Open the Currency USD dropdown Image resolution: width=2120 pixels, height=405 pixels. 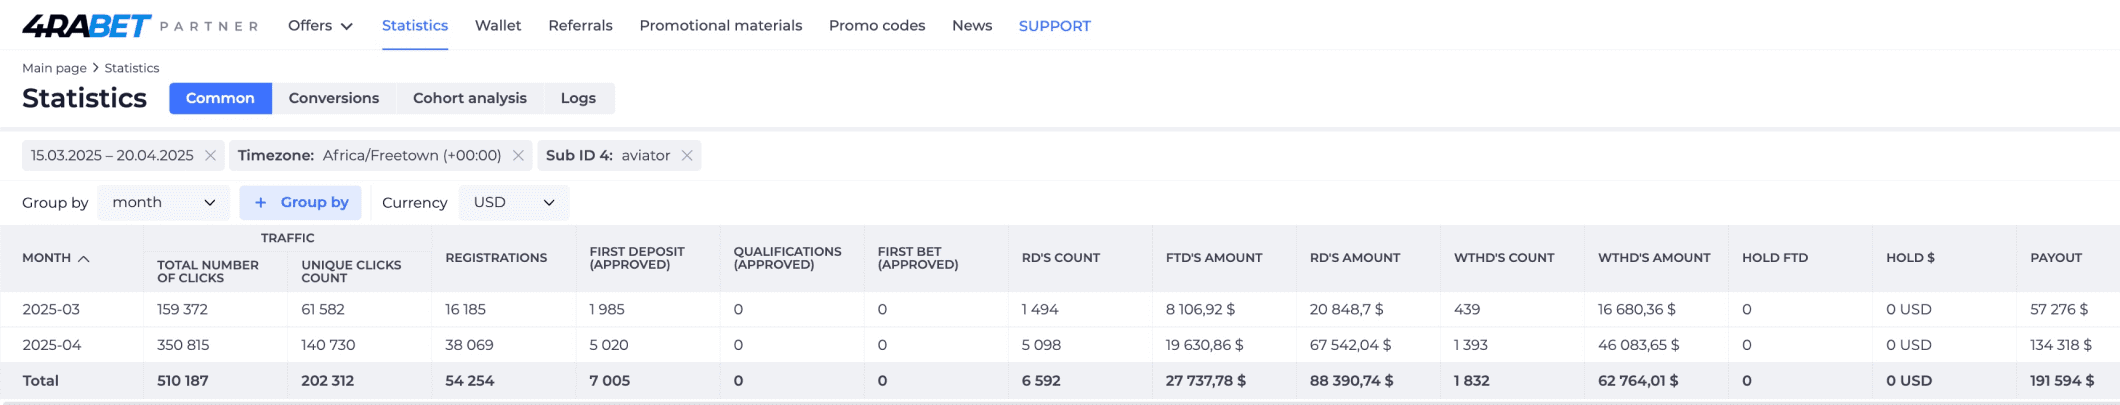coord(514,202)
